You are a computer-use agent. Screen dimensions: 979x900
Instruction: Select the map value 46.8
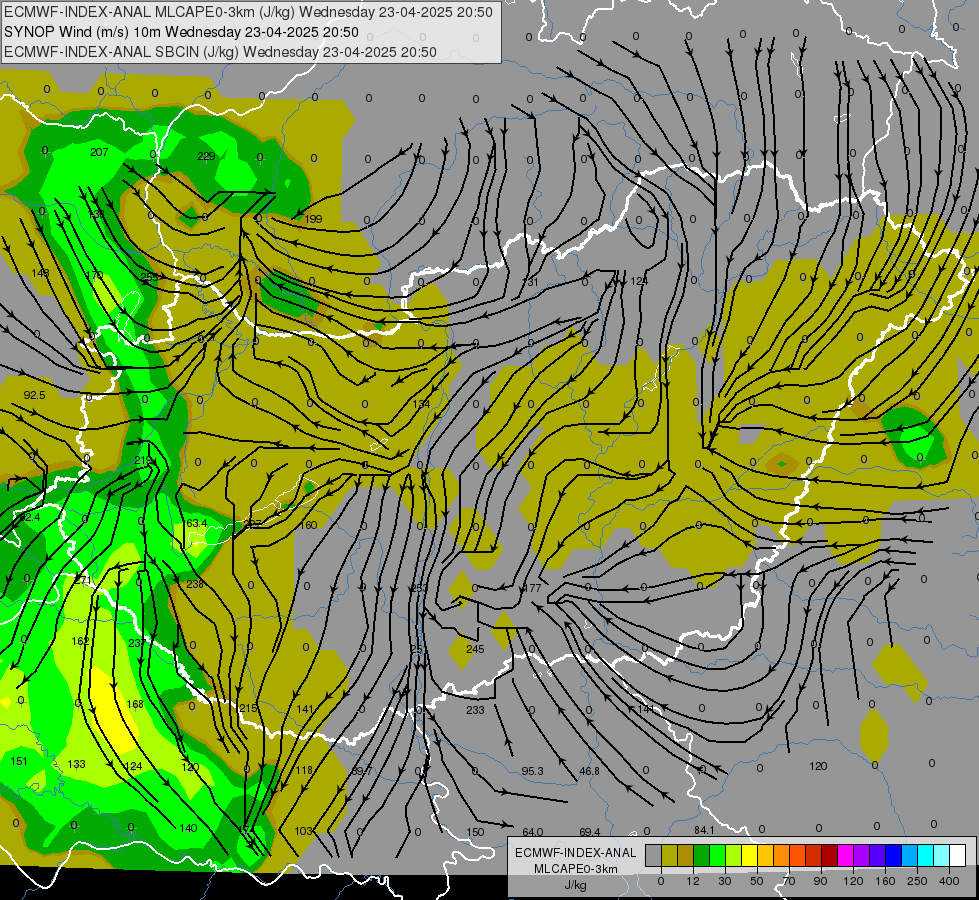pos(589,771)
